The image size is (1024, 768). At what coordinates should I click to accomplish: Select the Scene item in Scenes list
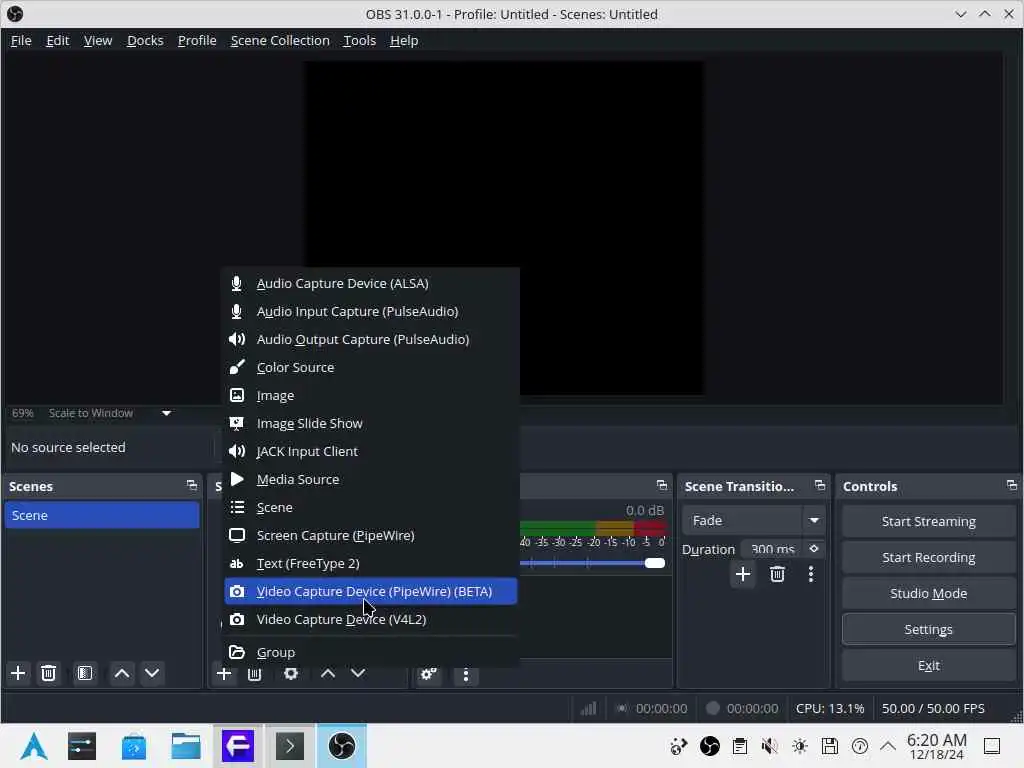pos(102,515)
